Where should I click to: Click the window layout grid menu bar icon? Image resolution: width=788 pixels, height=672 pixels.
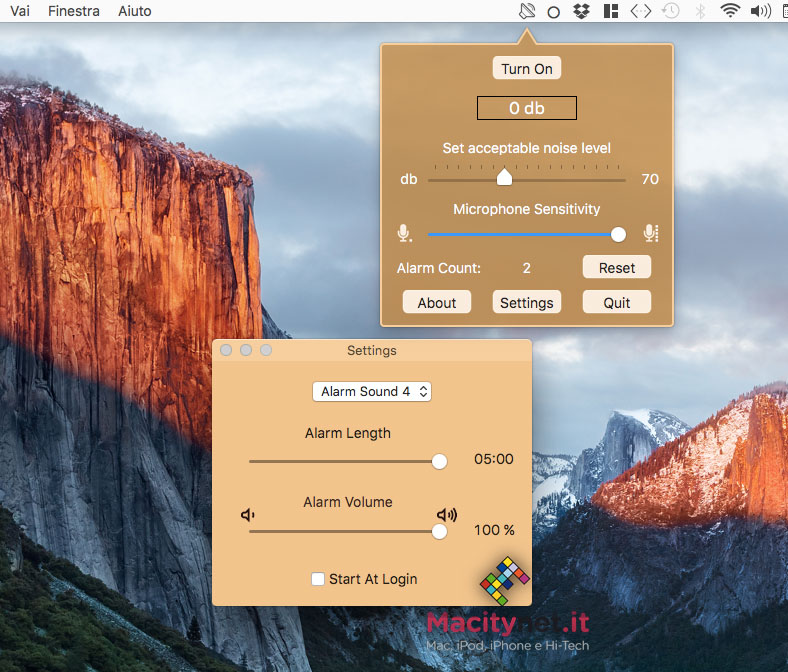(x=611, y=11)
